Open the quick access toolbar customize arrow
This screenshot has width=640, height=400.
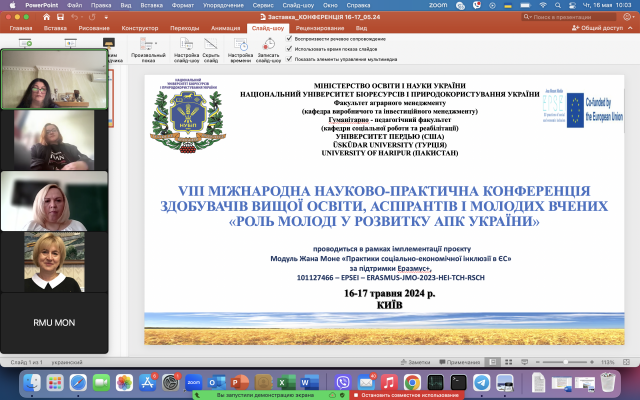point(106,17)
